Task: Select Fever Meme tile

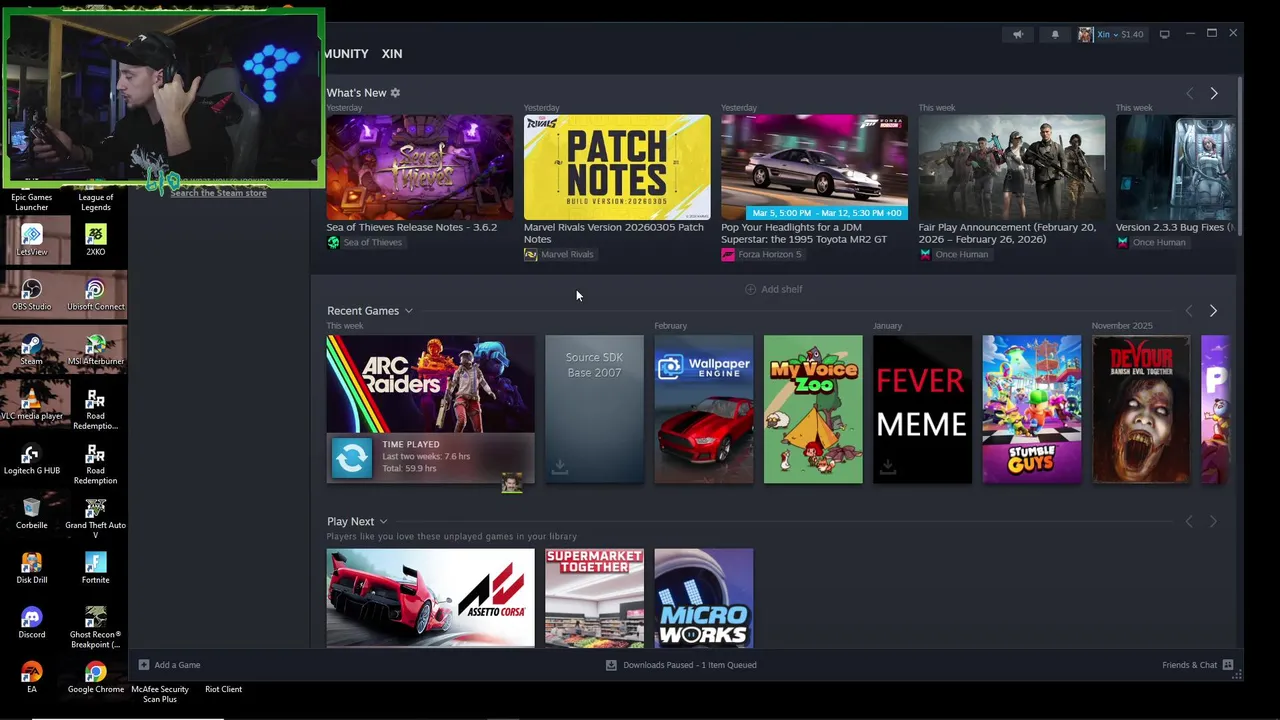Action: [922, 409]
